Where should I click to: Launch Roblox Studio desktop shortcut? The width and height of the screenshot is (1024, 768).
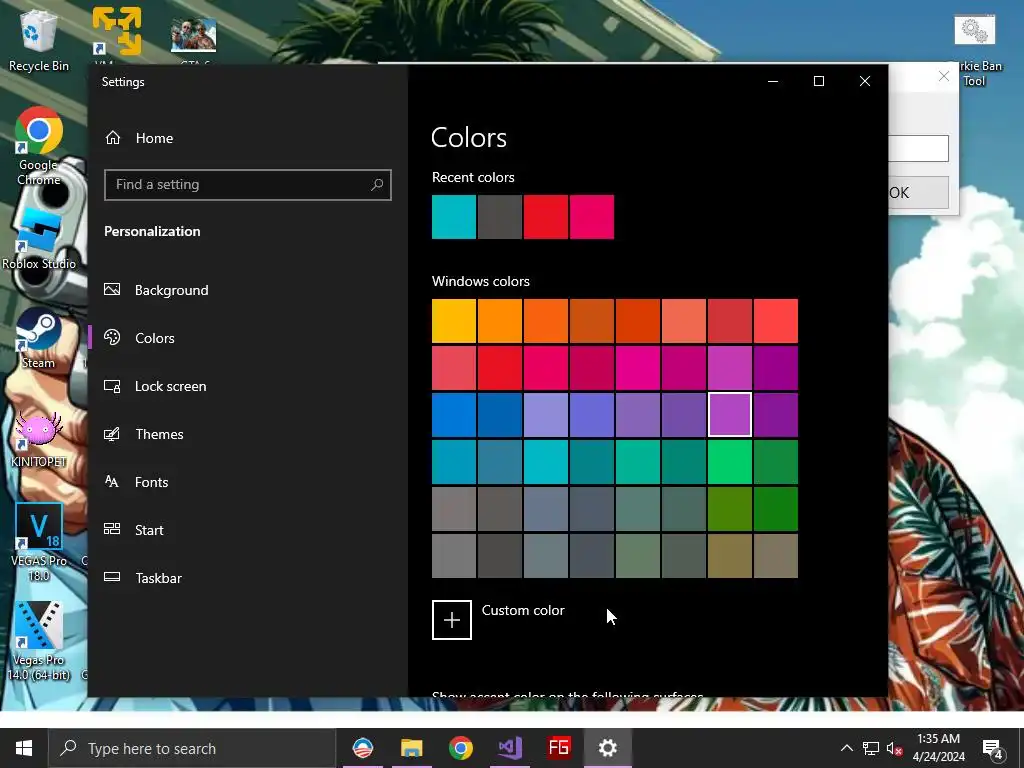click(39, 239)
